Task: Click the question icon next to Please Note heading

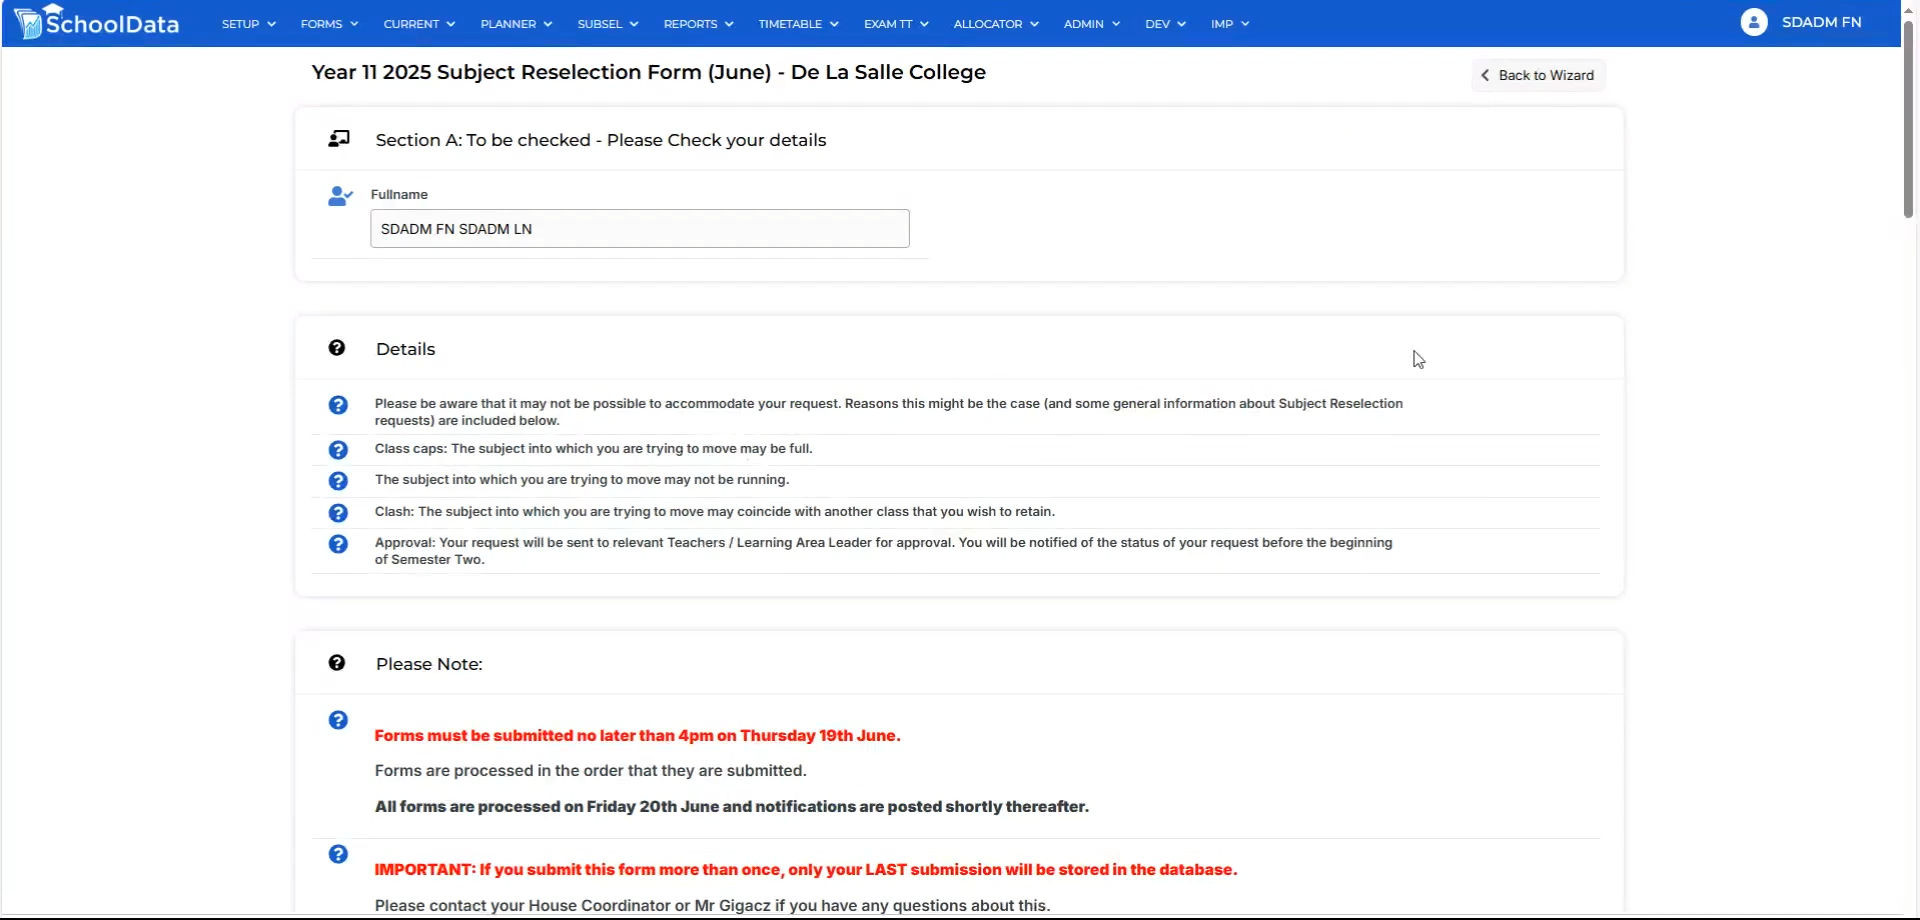Action: pos(337,663)
